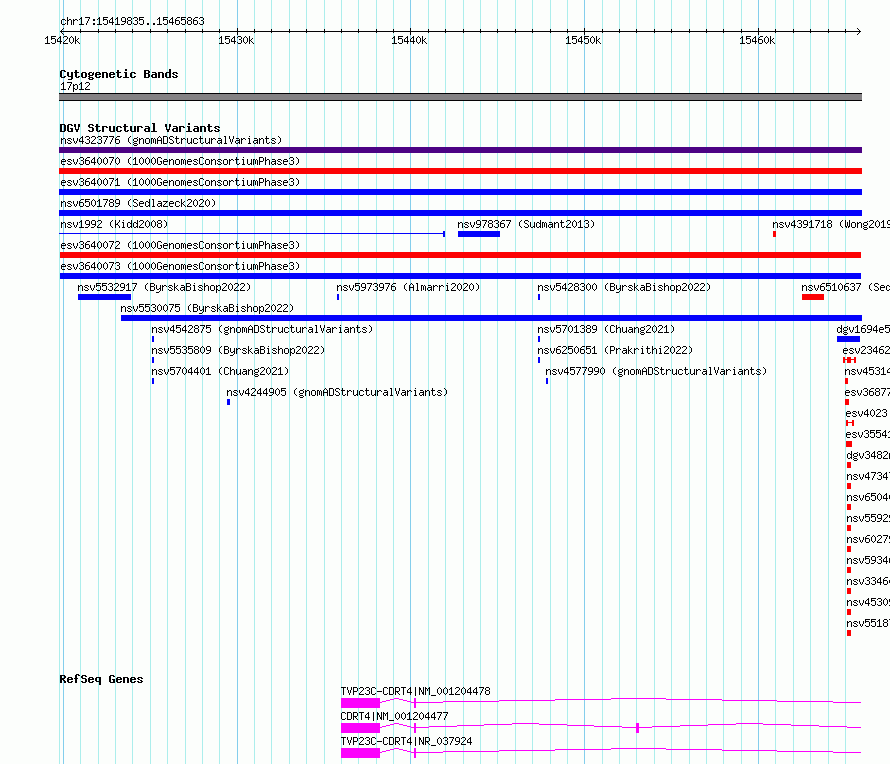Select the red bar under esv3640070
The image size is (890, 764).
point(460,171)
